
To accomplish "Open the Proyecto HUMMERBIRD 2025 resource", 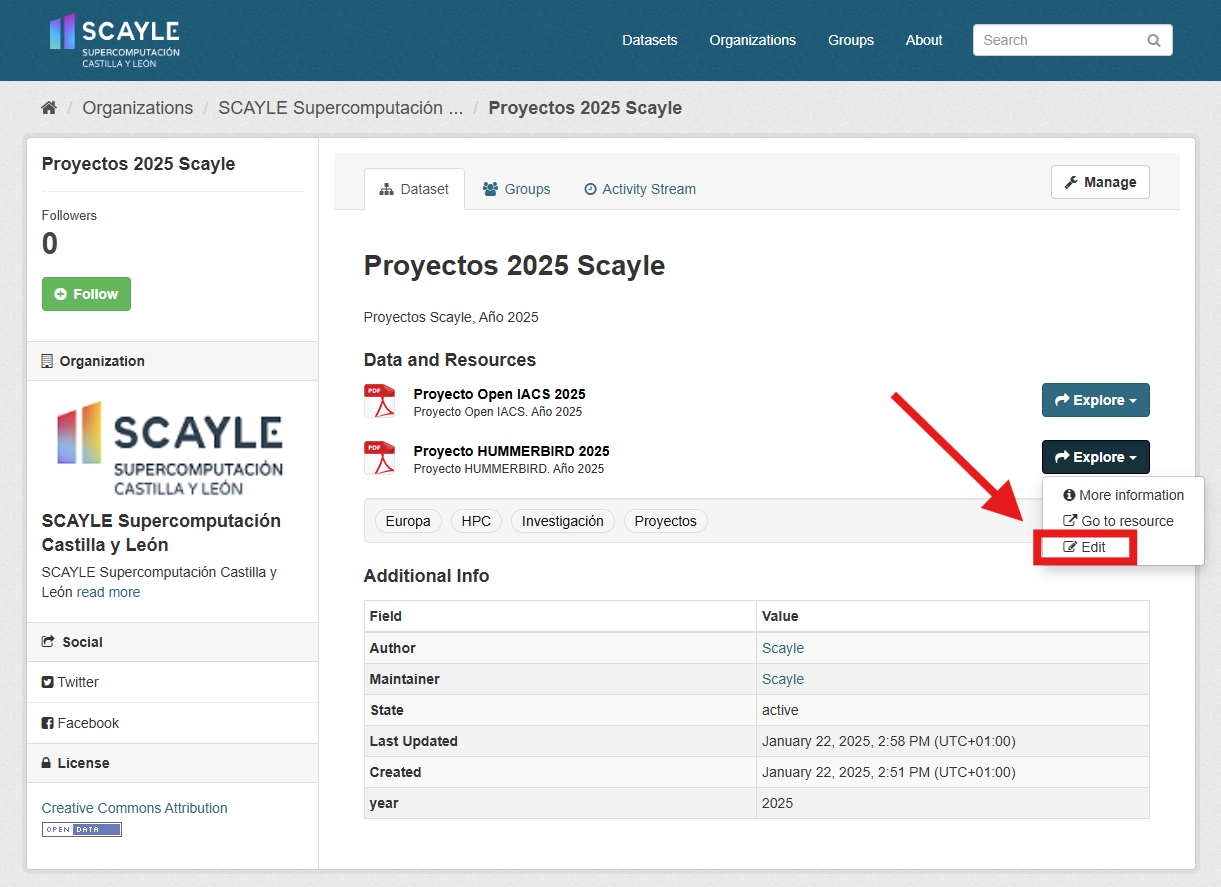I will (x=512, y=451).
